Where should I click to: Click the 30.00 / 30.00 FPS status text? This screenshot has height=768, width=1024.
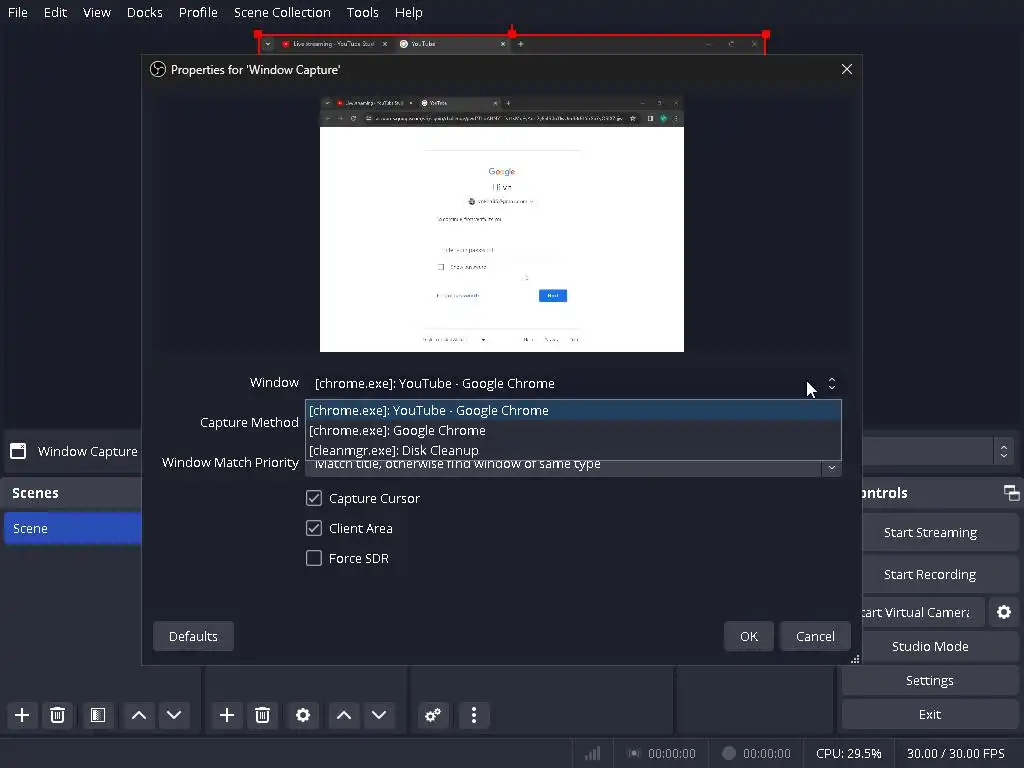coord(955,754)
